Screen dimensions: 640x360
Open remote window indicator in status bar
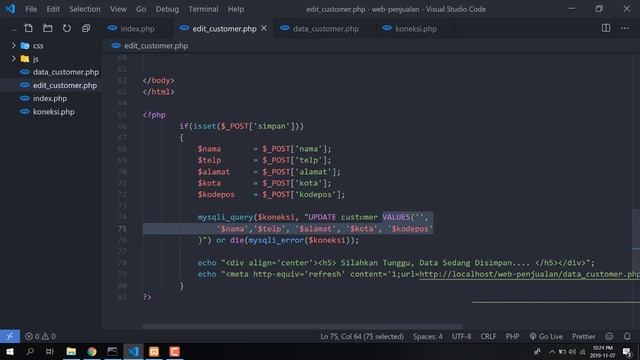(10, 336)
